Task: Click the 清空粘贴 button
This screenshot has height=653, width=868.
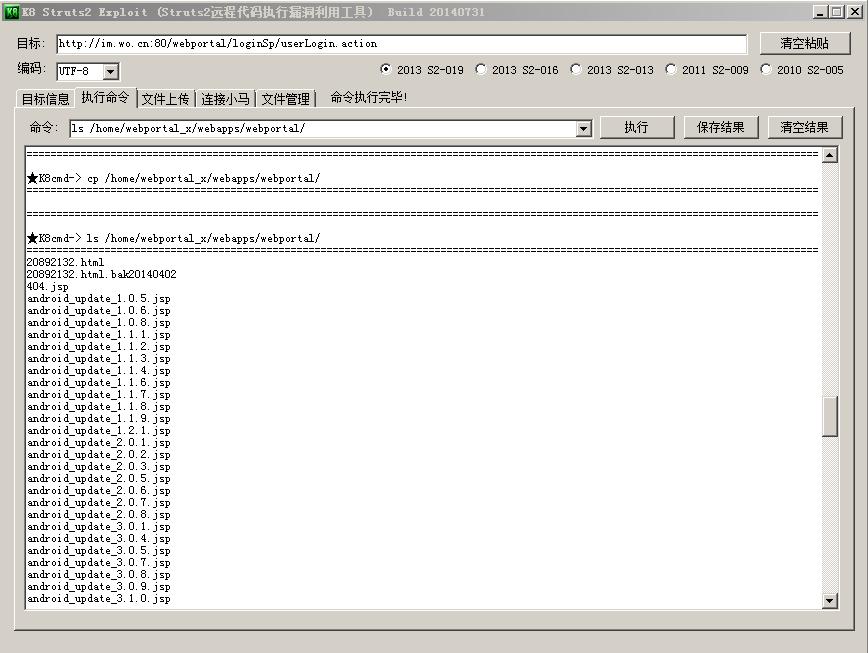Action: click(804, 43)
